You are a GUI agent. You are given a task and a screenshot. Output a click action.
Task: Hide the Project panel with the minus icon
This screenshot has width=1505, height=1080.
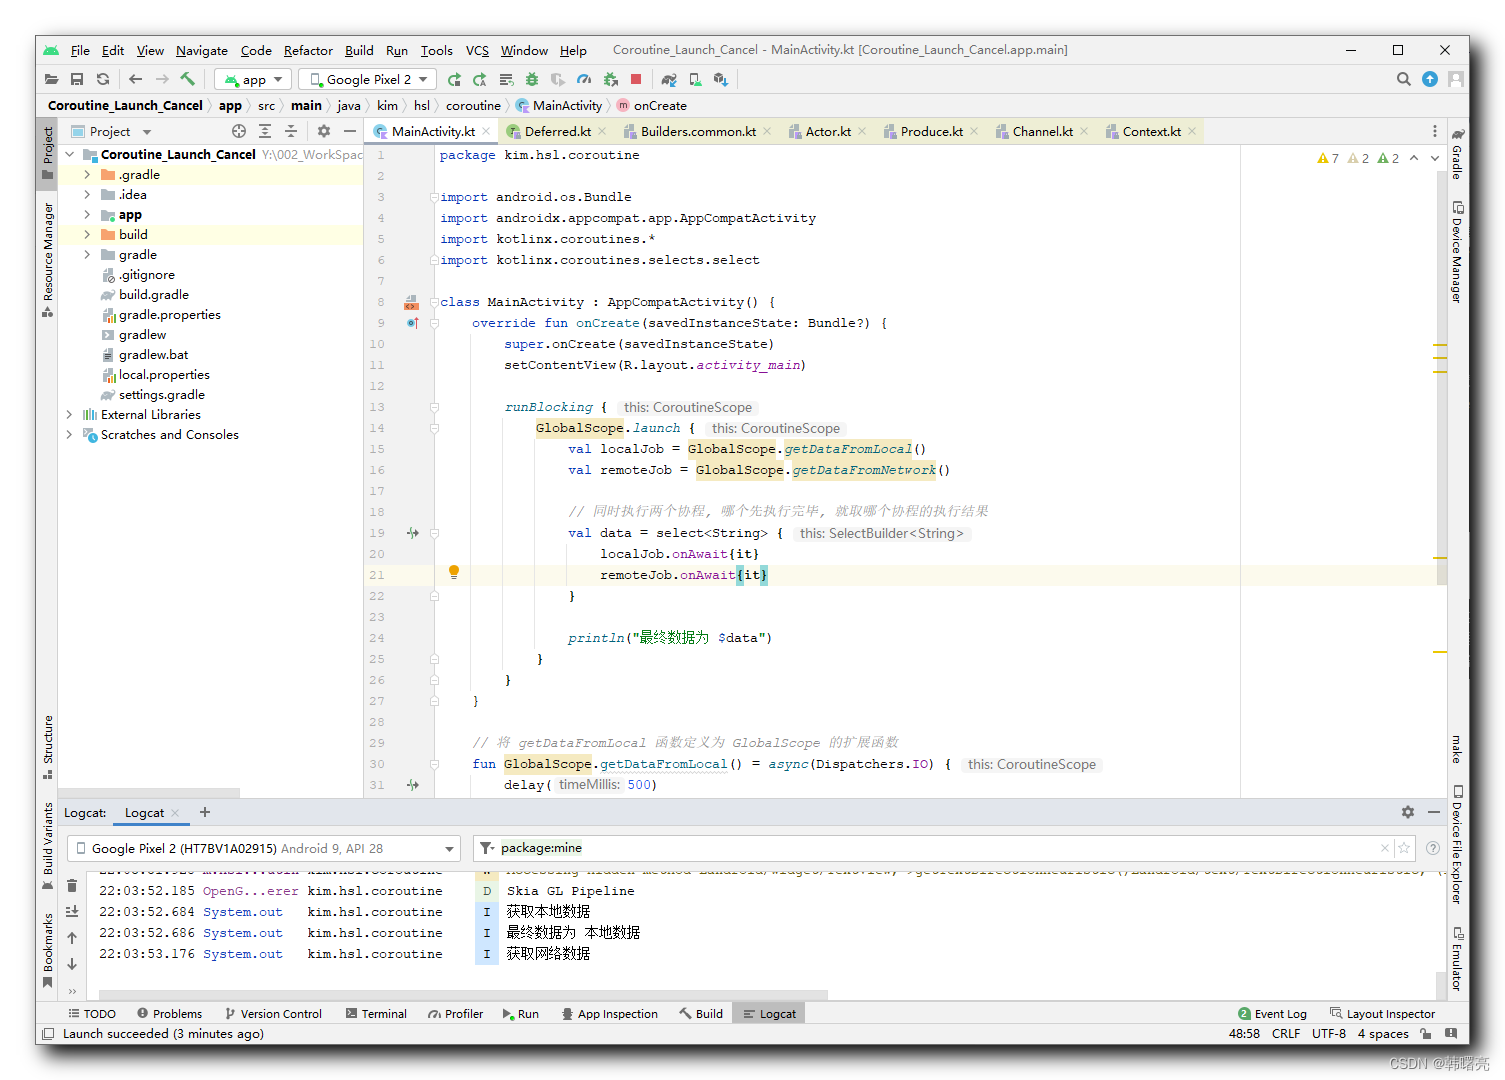pyautogui.click(x=350, y=131)
